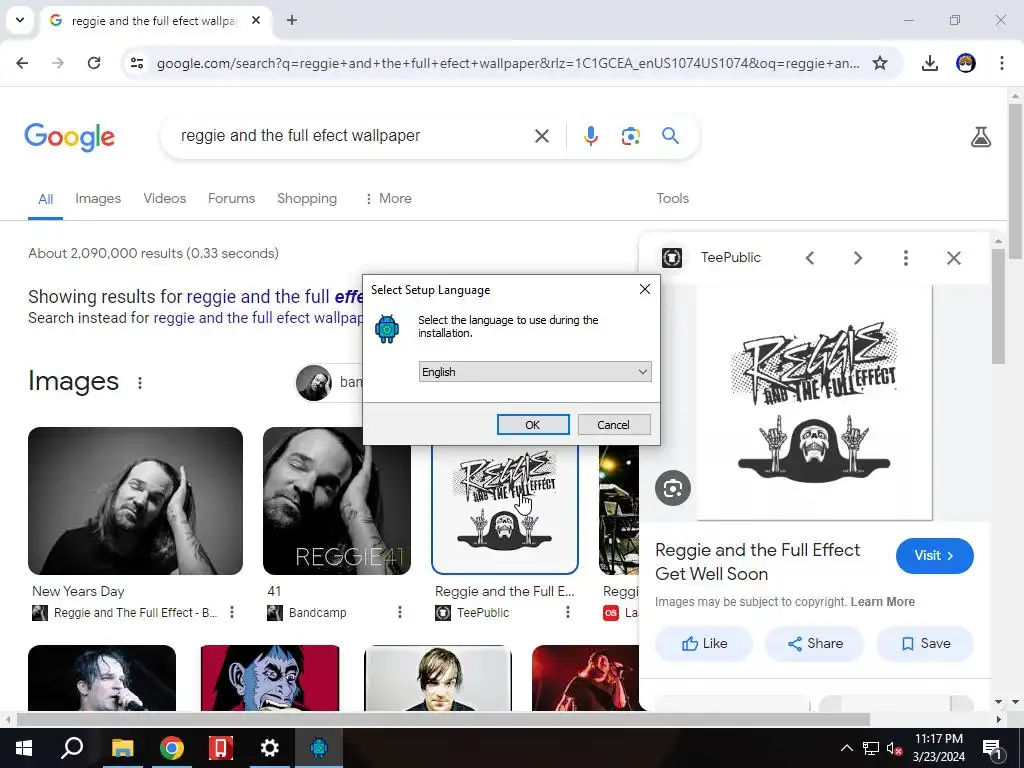
Task: Search by image with Google Lens icon
Action: point(630,136)
